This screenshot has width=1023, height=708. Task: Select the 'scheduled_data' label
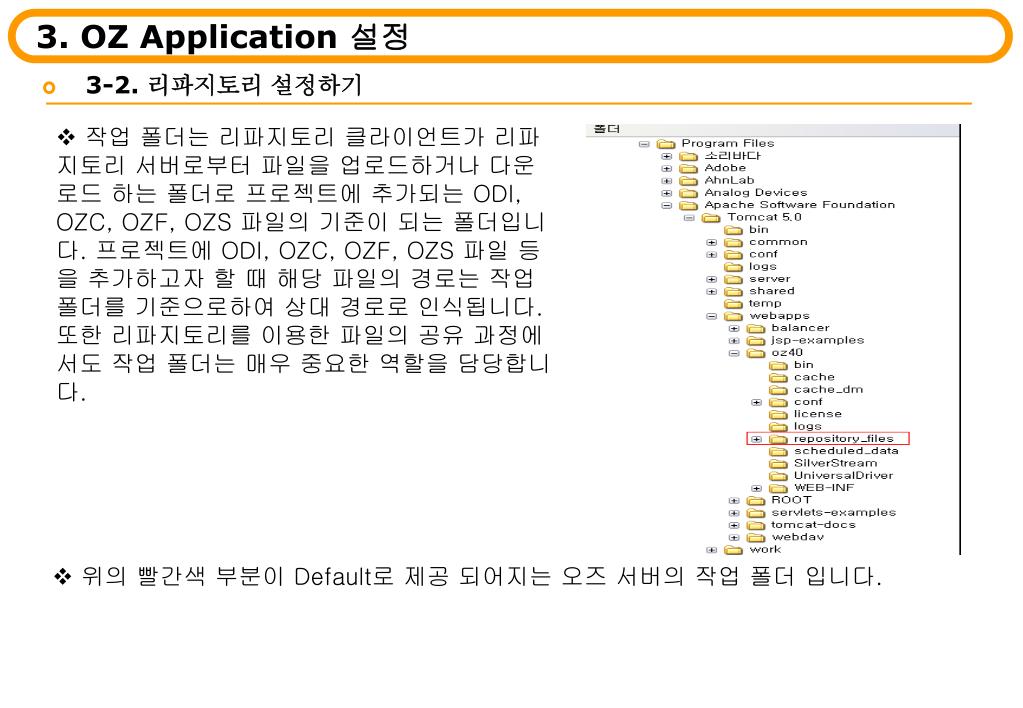pos(846,451)
